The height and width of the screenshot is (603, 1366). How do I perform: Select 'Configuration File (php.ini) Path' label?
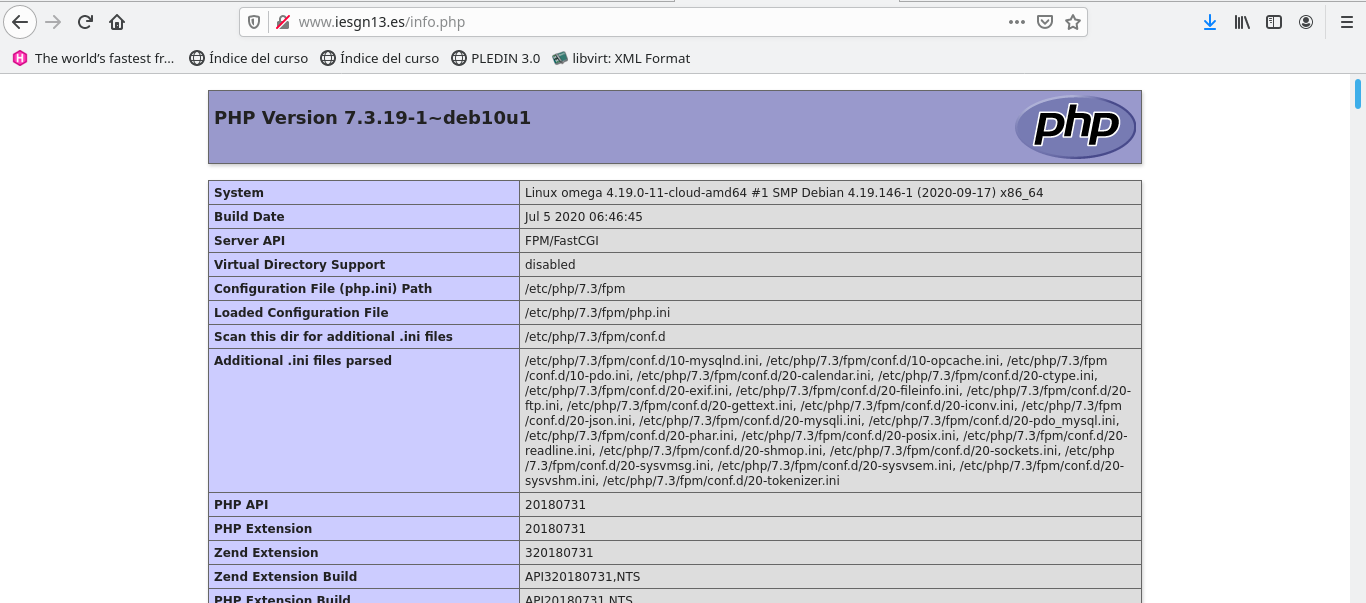coord(364,289)
